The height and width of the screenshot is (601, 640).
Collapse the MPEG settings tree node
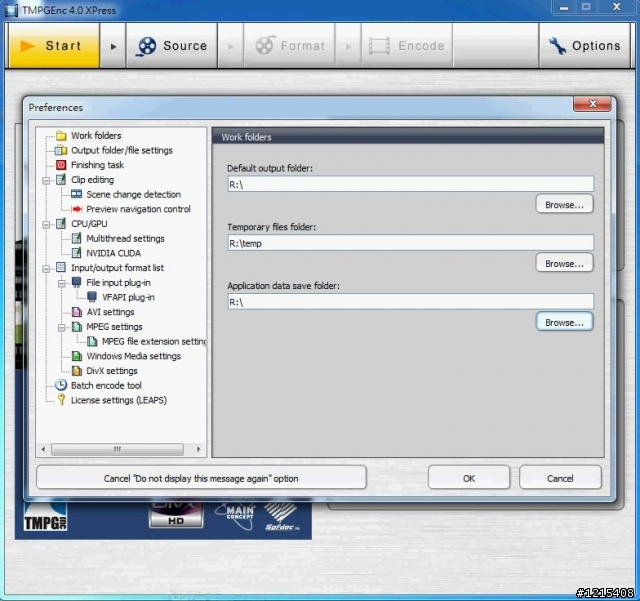(62, 327)
